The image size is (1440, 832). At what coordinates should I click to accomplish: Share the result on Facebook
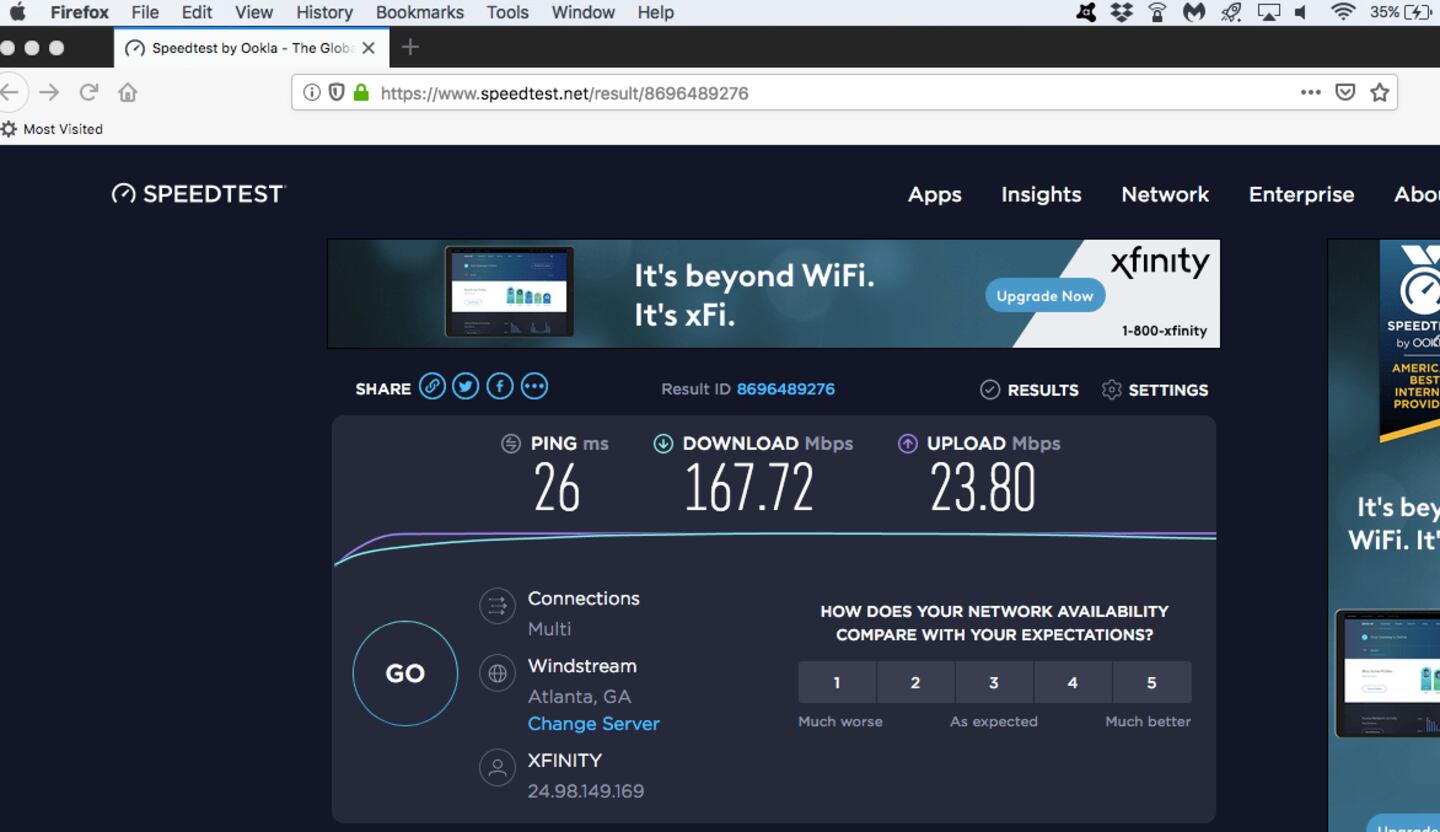pos(500,387)
